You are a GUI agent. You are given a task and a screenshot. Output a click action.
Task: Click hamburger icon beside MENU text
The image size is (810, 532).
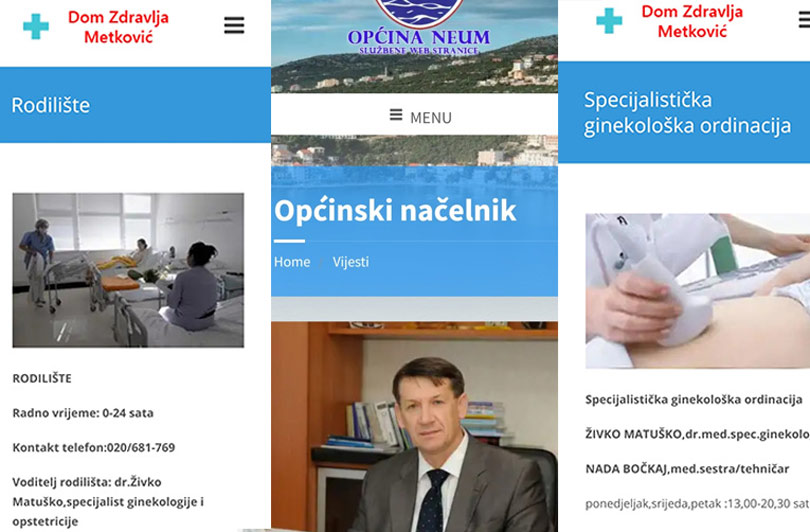pos(396,115)
